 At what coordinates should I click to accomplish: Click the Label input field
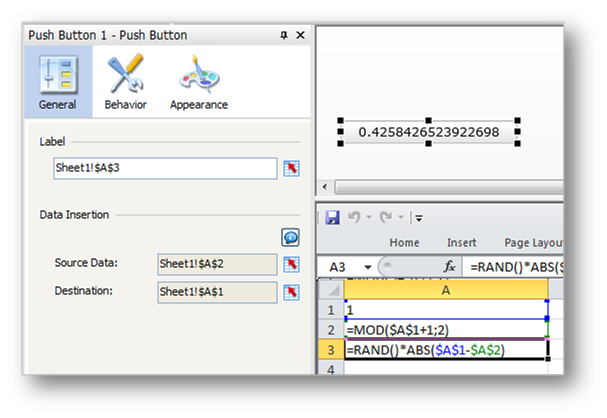tap(165, 168)
